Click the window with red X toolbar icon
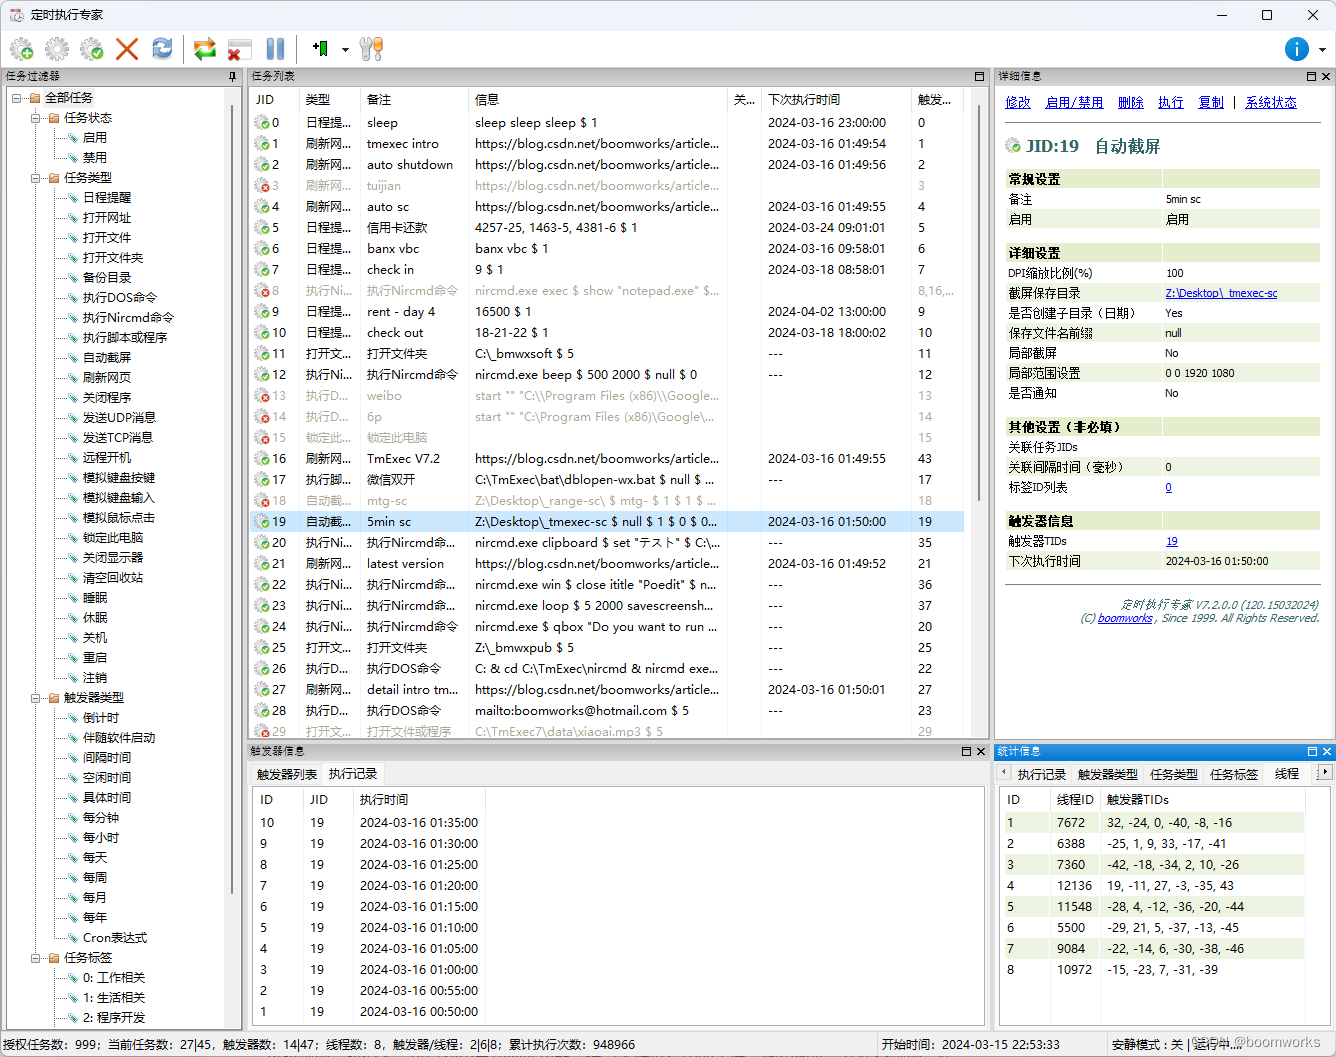Screen dimensions: 1336x1057 pos(240,49)
